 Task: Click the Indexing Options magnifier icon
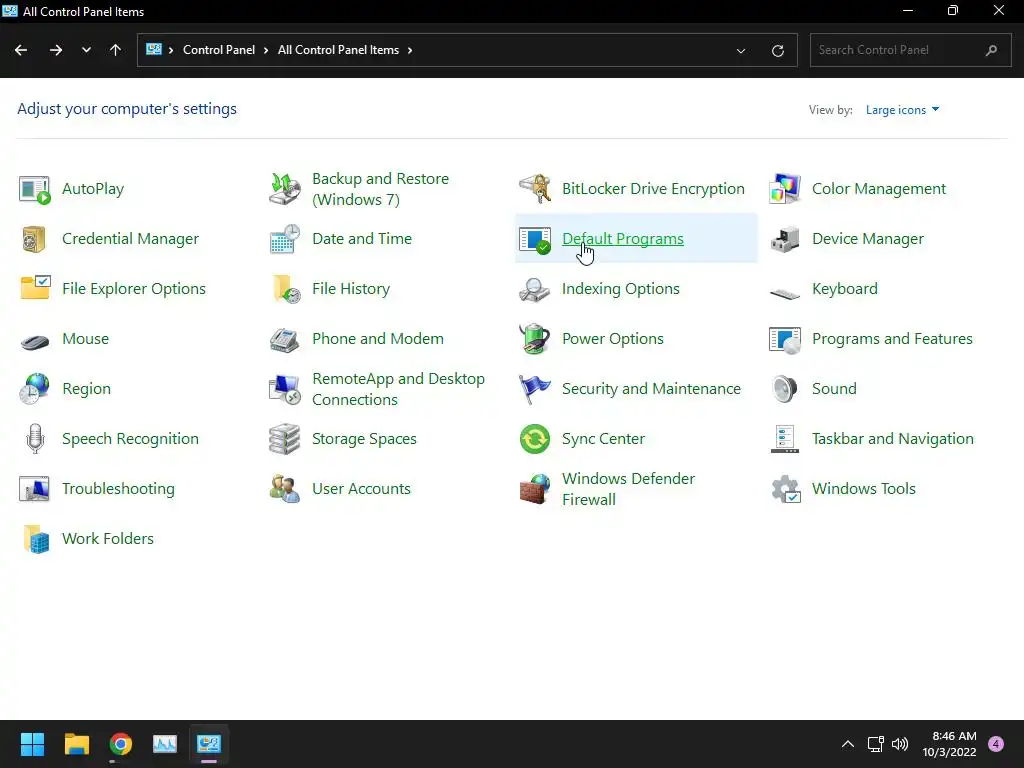tap(535, 289)
